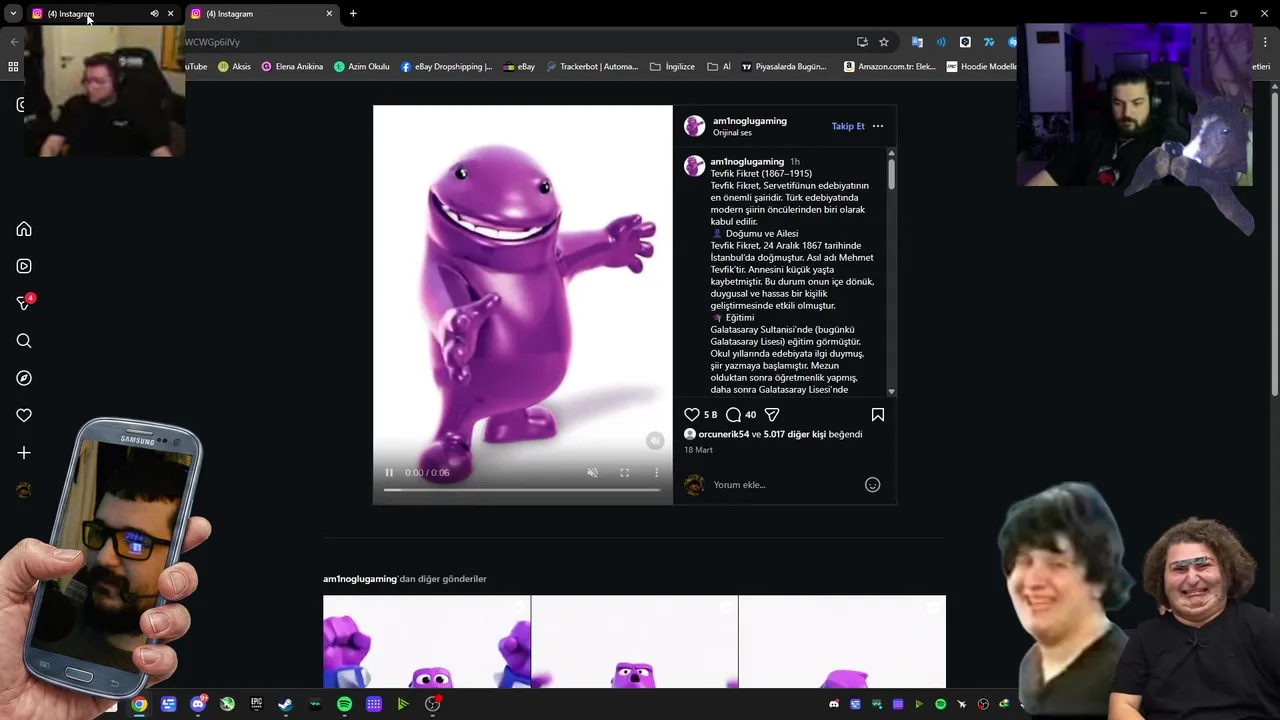Pause the video with playback button
Viewport: 1280px width, 720px height.
(x=389, y=473)
